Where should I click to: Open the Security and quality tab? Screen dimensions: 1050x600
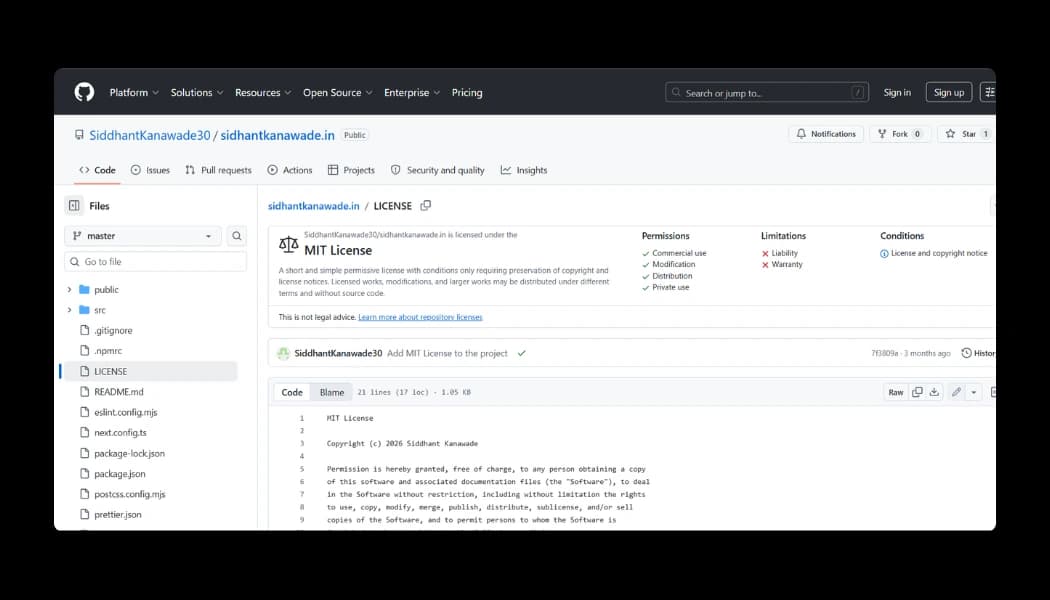click(437, 170)
